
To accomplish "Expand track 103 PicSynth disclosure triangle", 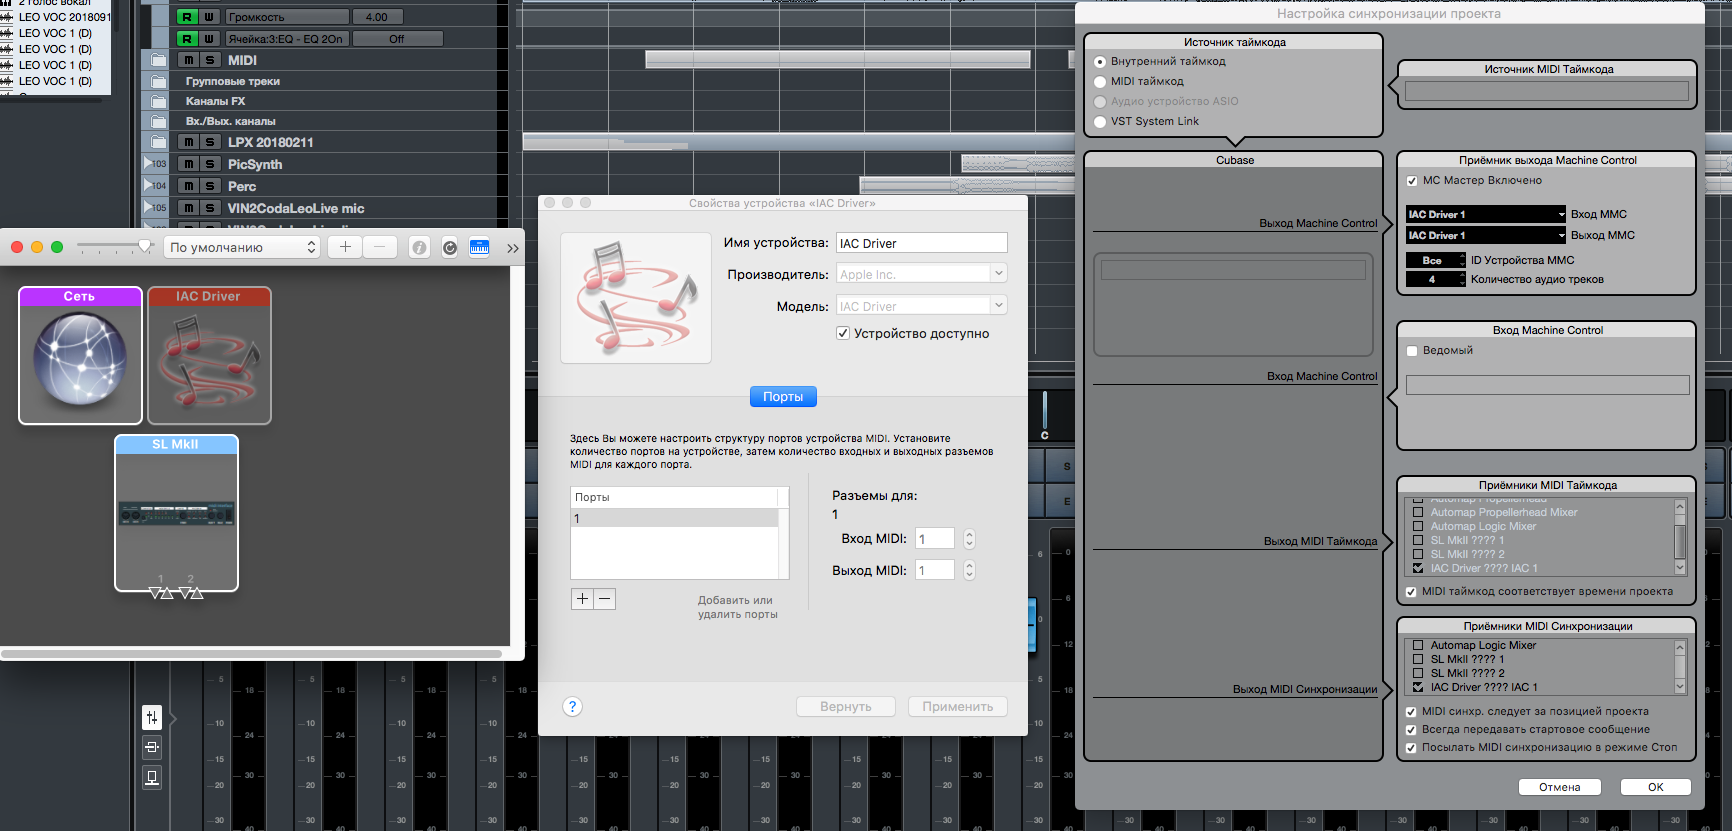I will point(148,163).
